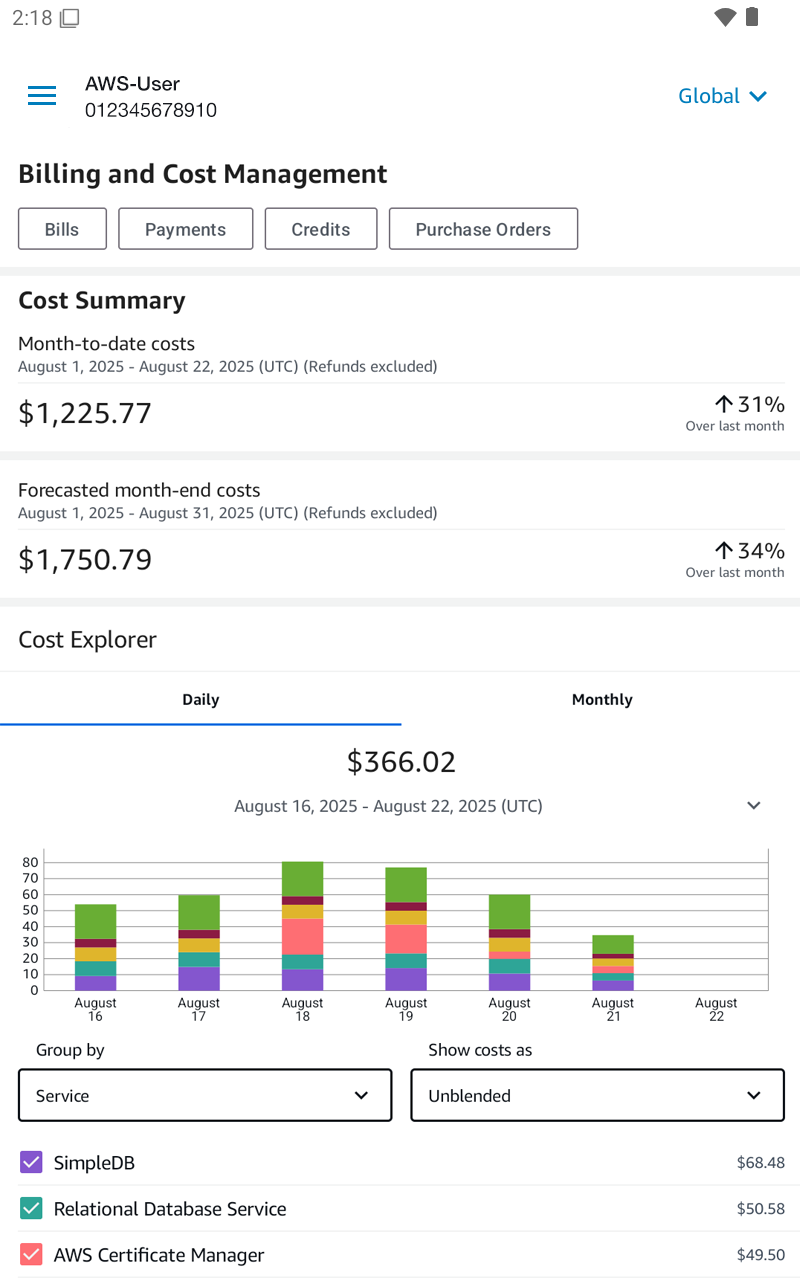The width and height of the screenshot is (800, 1280).
Task: Tap the August 22 axis label
Action: (x=716, y=1009)
